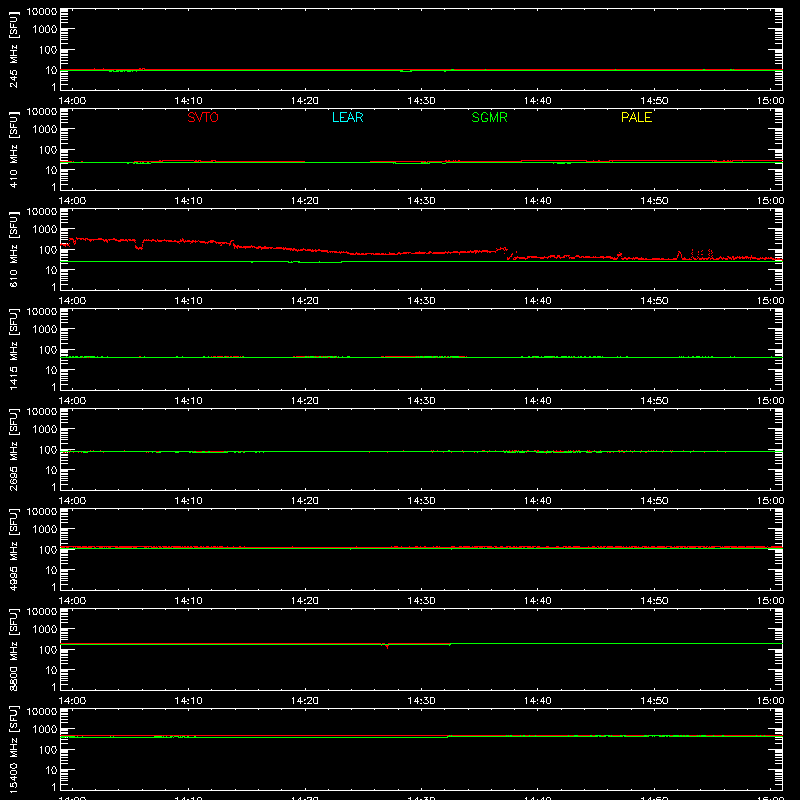Click the red trace dip near 14:06 at 610 MHz
800x800 pixels.
tap(139, 244)
